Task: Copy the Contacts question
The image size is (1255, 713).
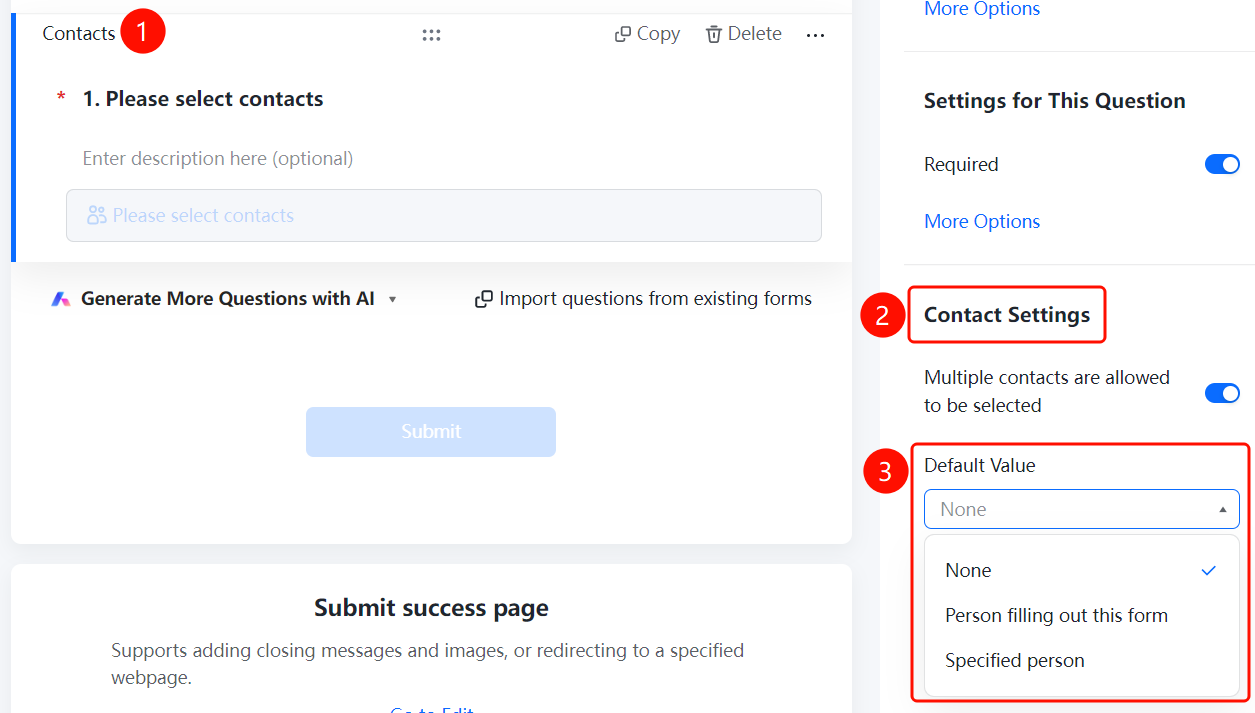Action: [647, 34]
